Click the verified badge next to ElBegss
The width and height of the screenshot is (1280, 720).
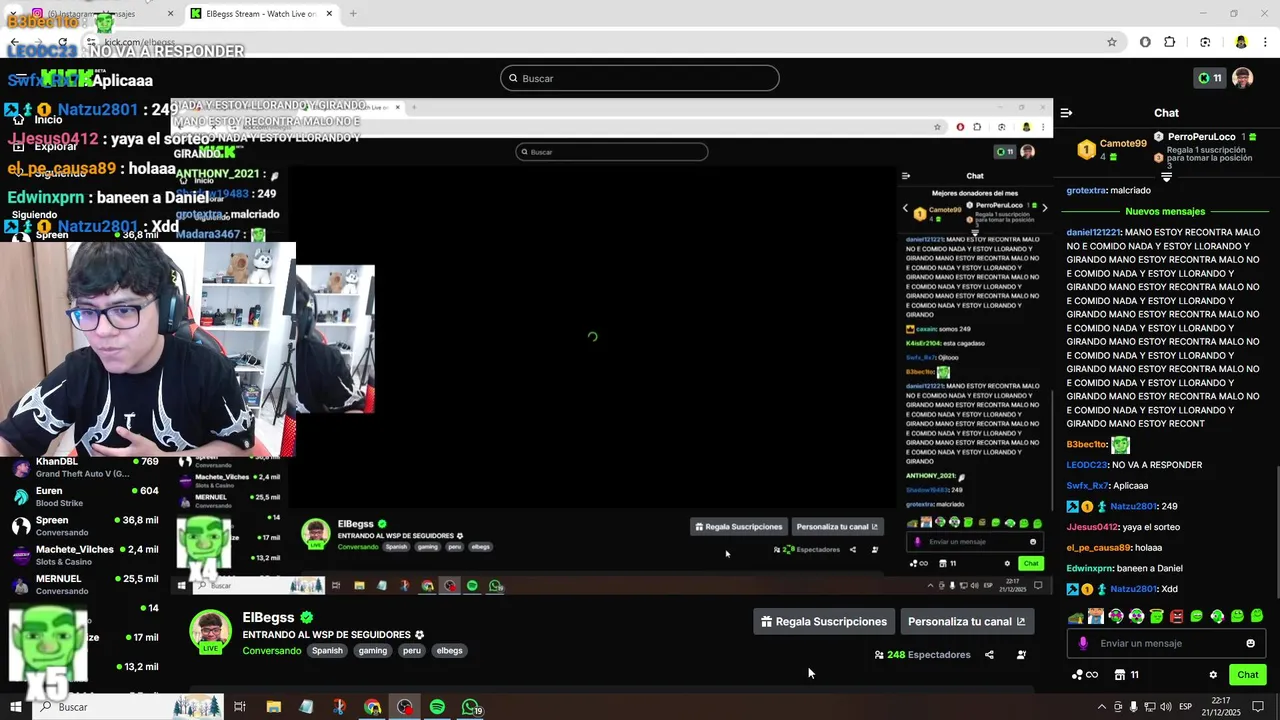[x=307, y=618]
